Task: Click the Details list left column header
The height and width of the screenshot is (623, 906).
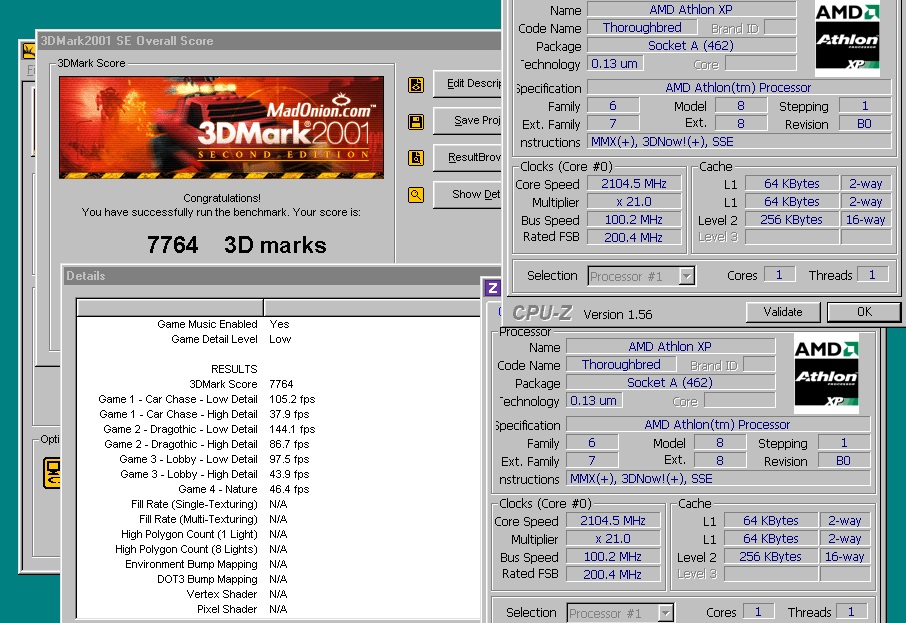Action: pos(170,307)
